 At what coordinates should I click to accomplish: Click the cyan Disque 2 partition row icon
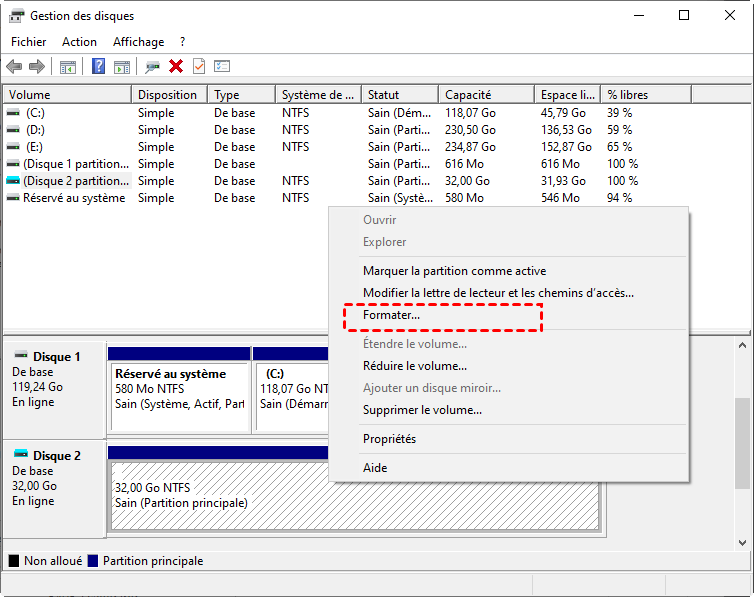pos(13,181)
